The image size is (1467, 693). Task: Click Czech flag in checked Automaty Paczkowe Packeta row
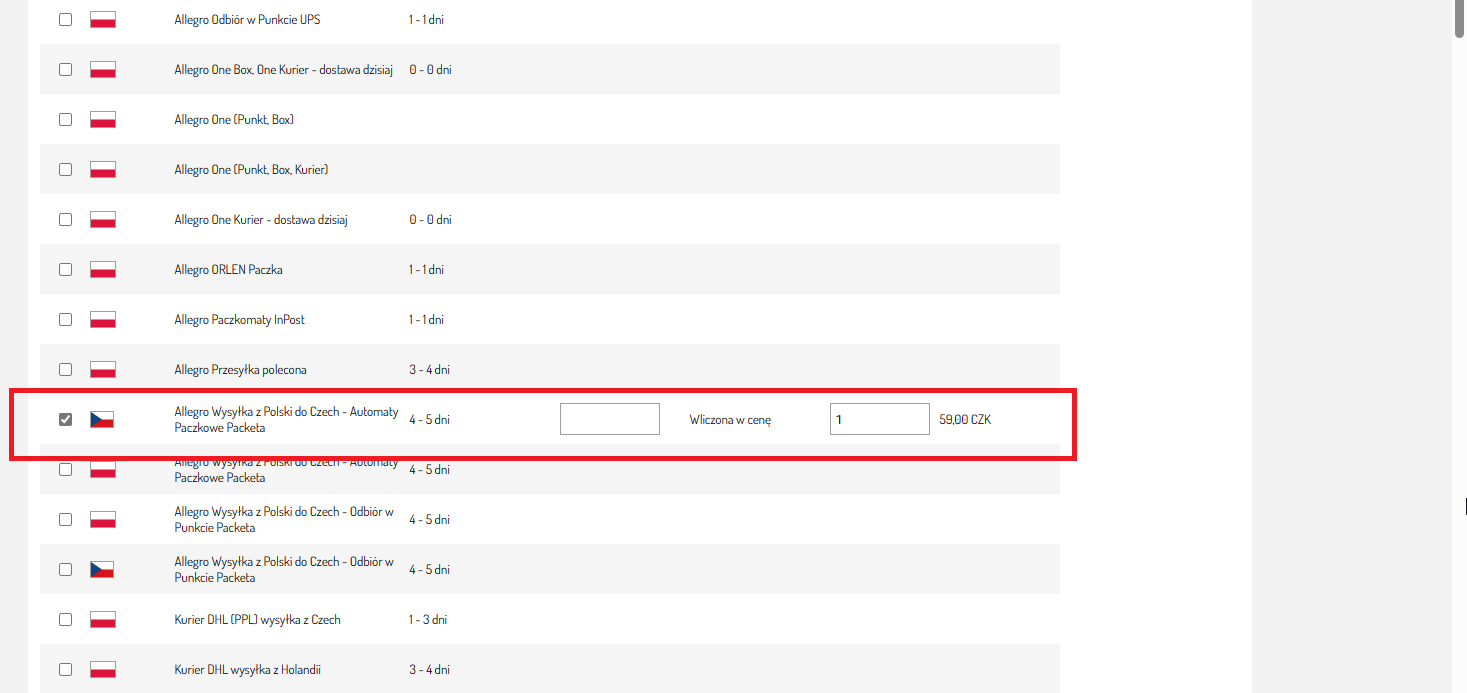102,419
